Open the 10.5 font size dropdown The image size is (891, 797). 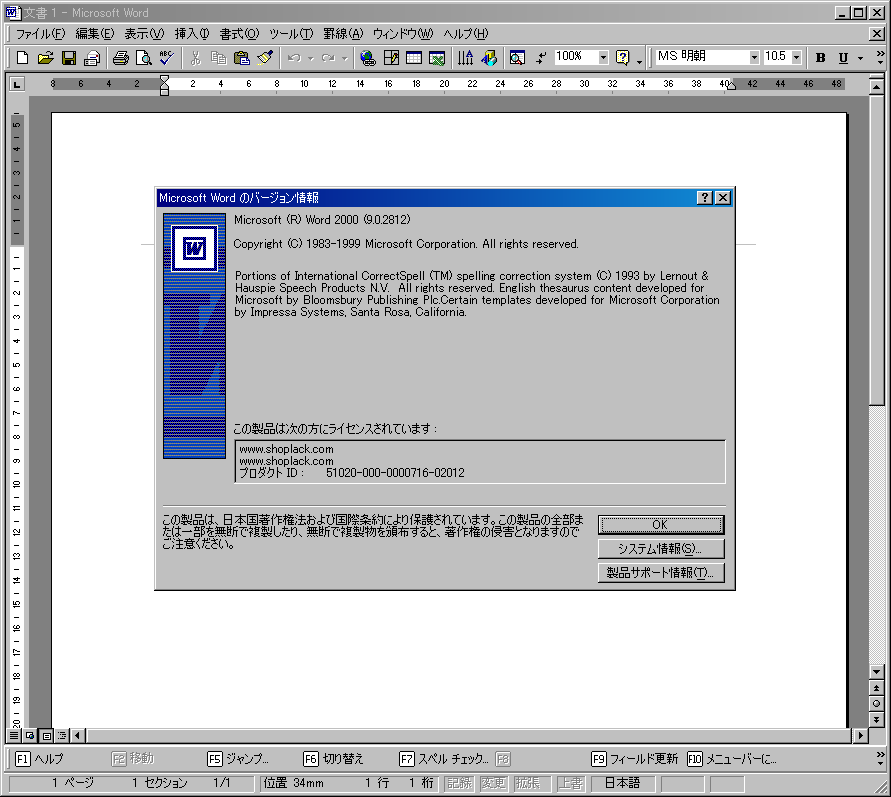(x=796, y=58)
